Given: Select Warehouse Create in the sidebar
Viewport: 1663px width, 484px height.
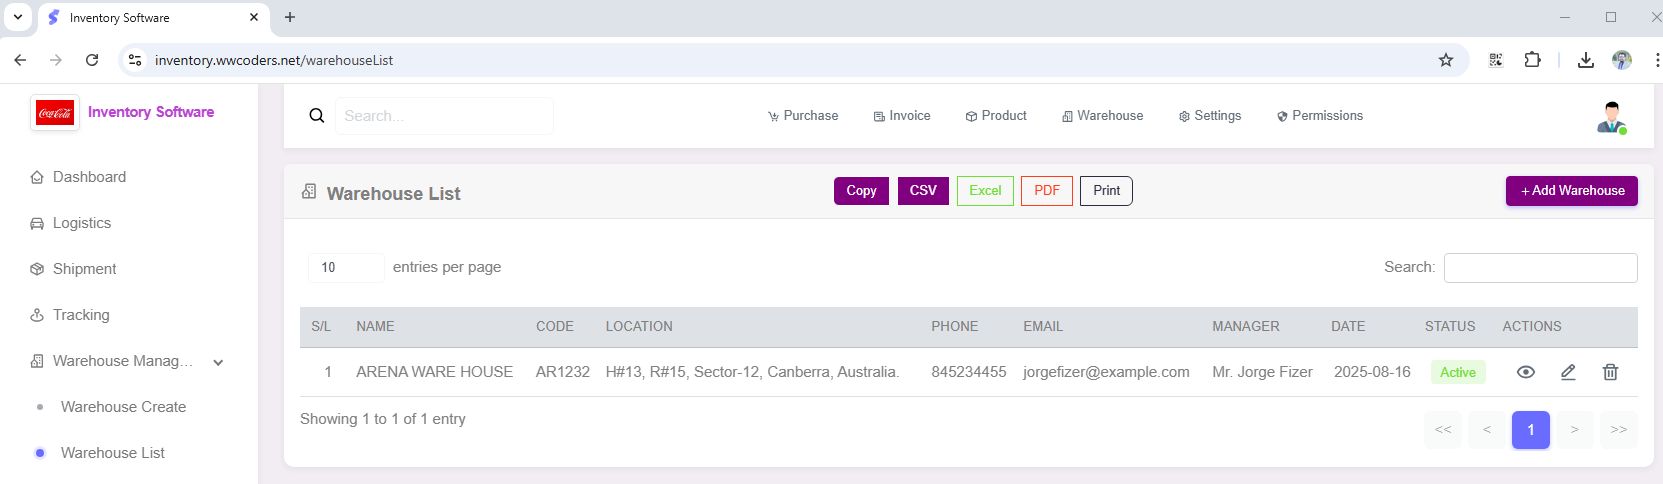Looking at the screenshot, I should tap(123, 407).
